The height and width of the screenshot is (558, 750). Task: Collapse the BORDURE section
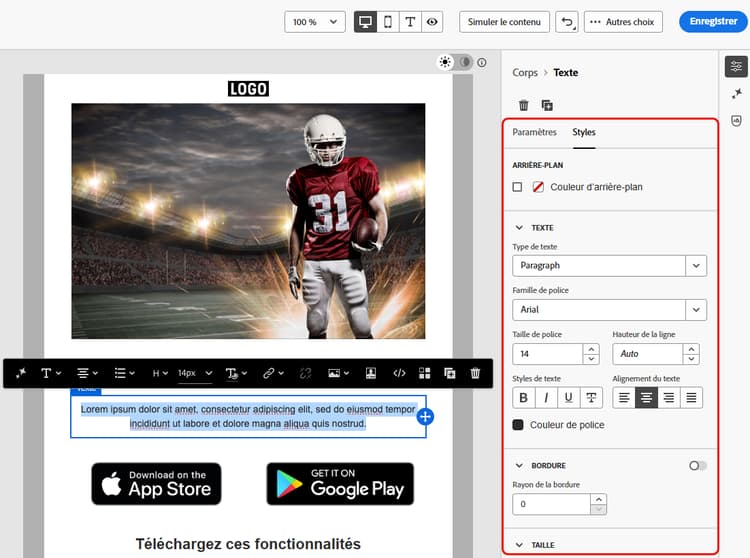pos(519,466)
